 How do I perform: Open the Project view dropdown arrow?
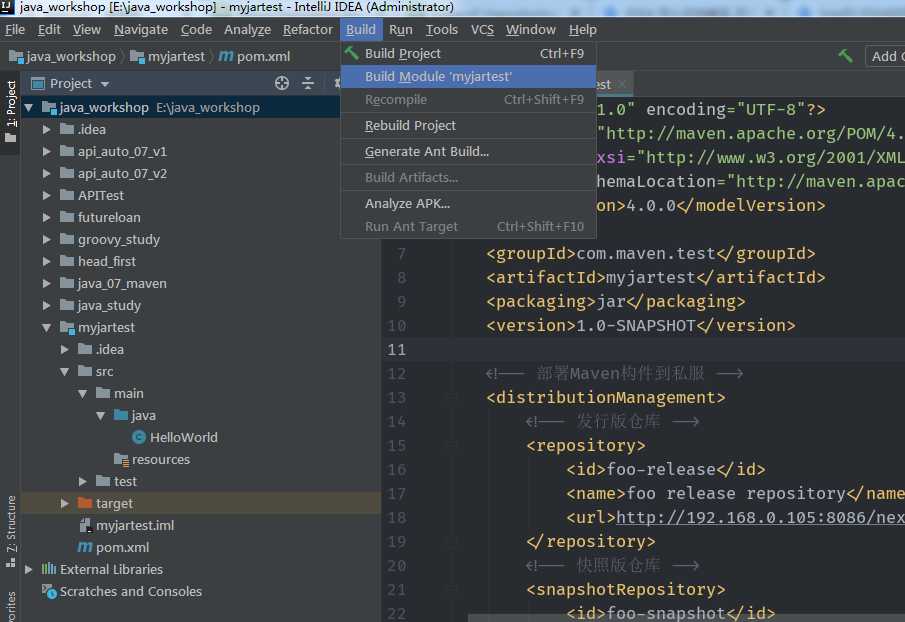point(104,84)
